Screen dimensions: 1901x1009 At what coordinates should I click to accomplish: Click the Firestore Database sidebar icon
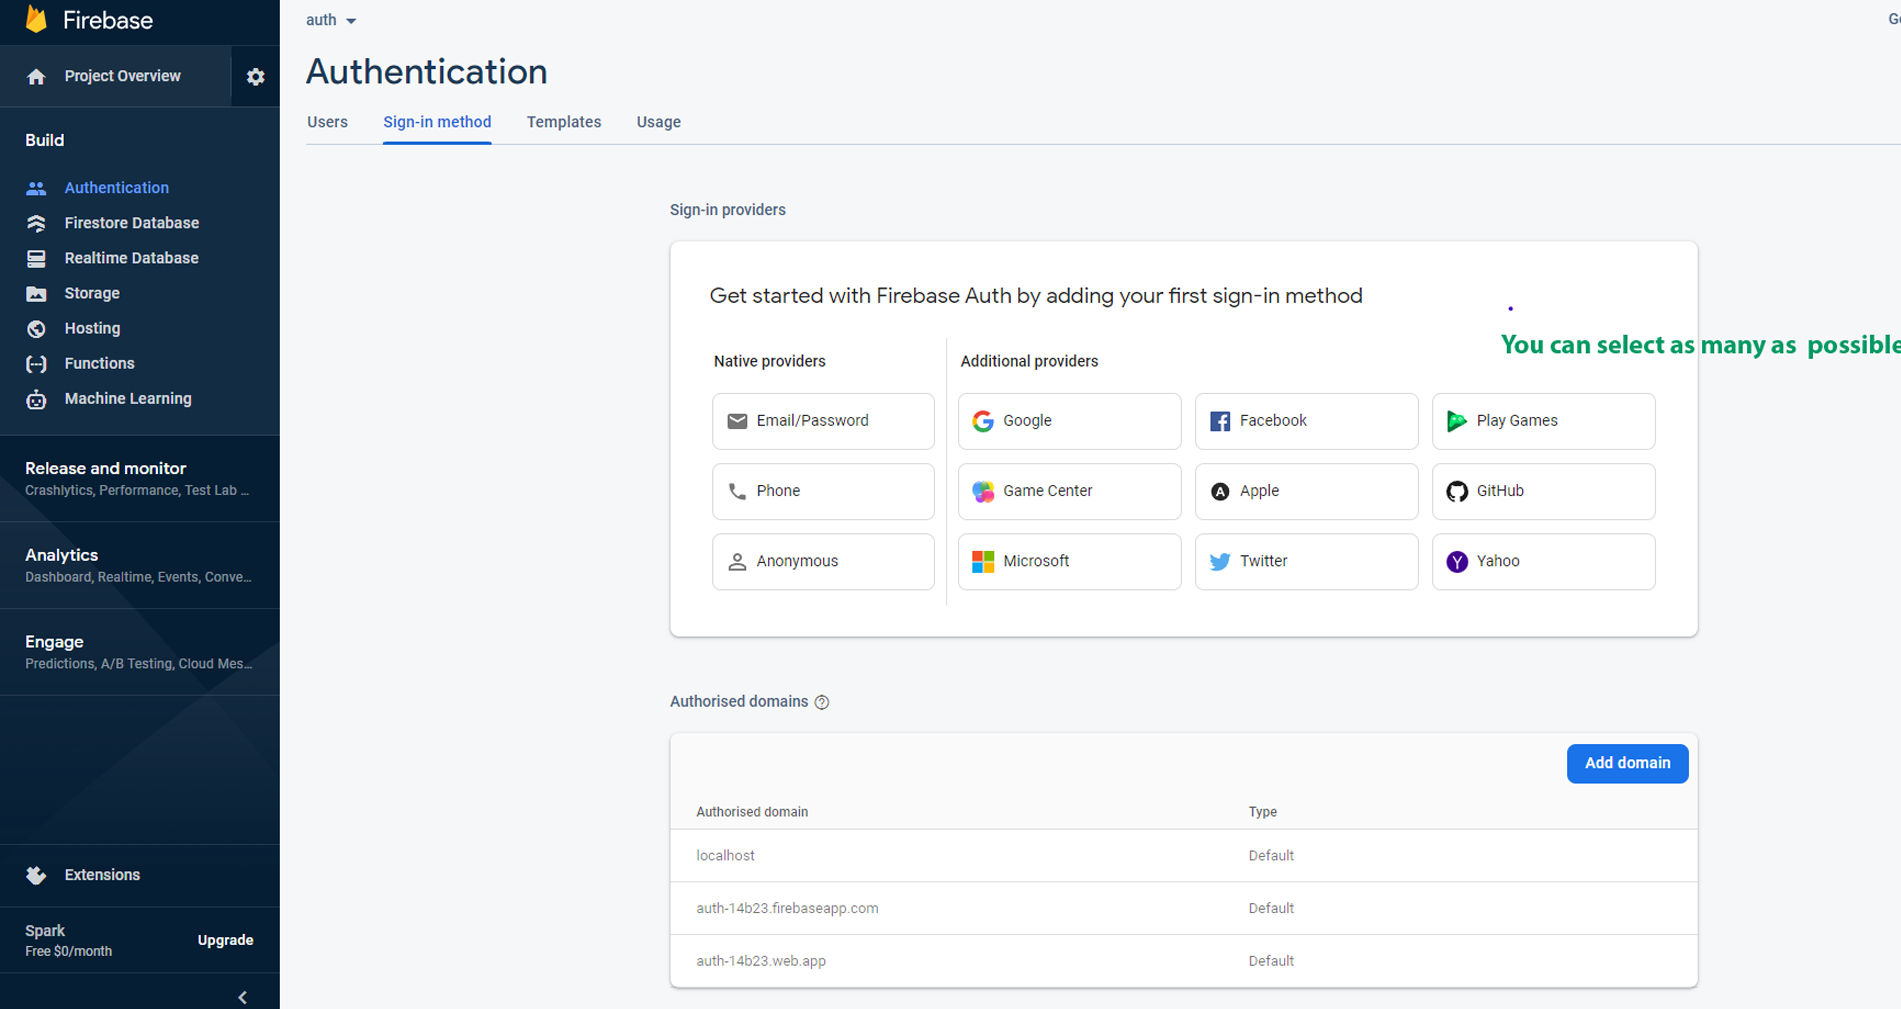(x=37, y=223)
